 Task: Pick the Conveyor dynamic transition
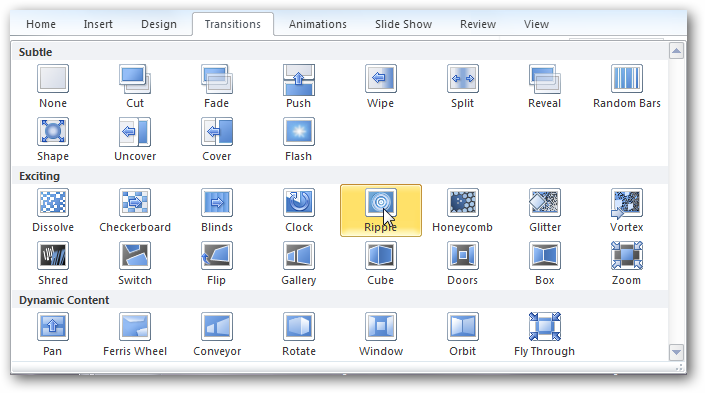[217, 334]
